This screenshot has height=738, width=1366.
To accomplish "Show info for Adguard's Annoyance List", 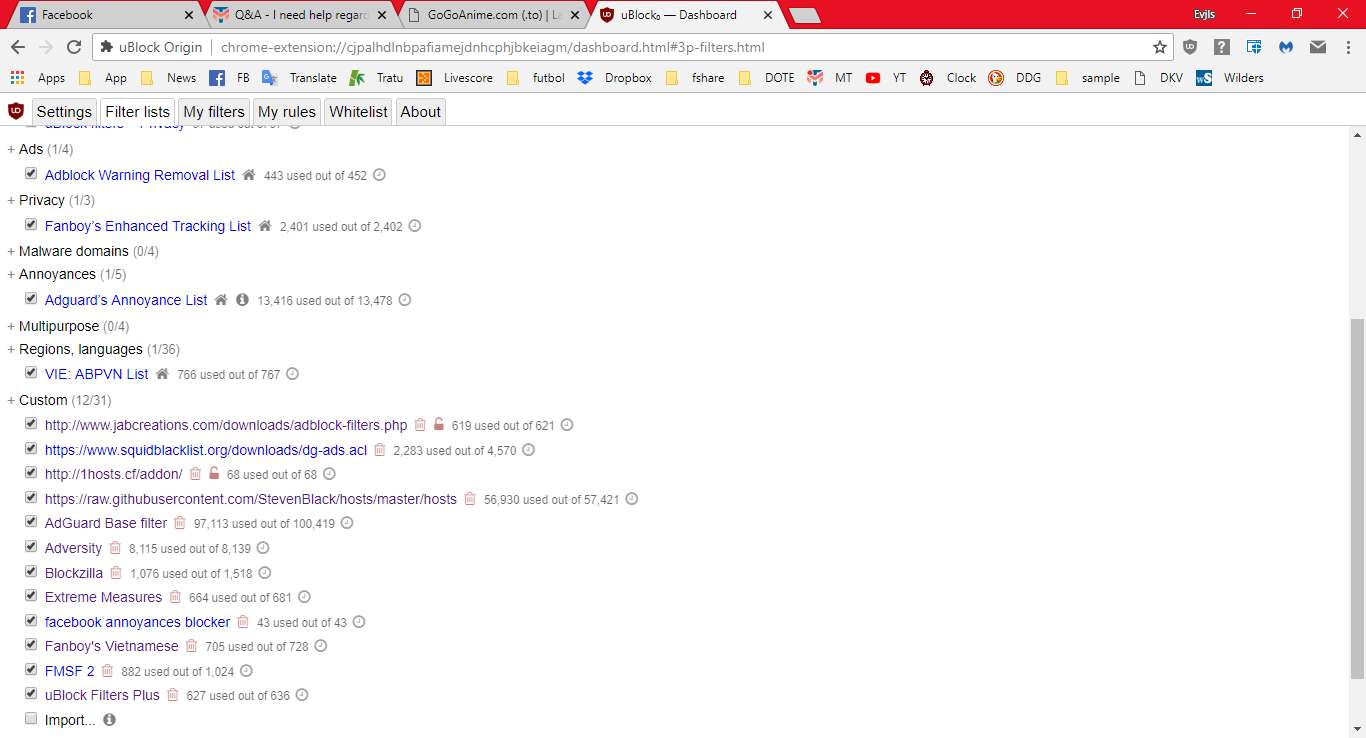I will [242, 300].
